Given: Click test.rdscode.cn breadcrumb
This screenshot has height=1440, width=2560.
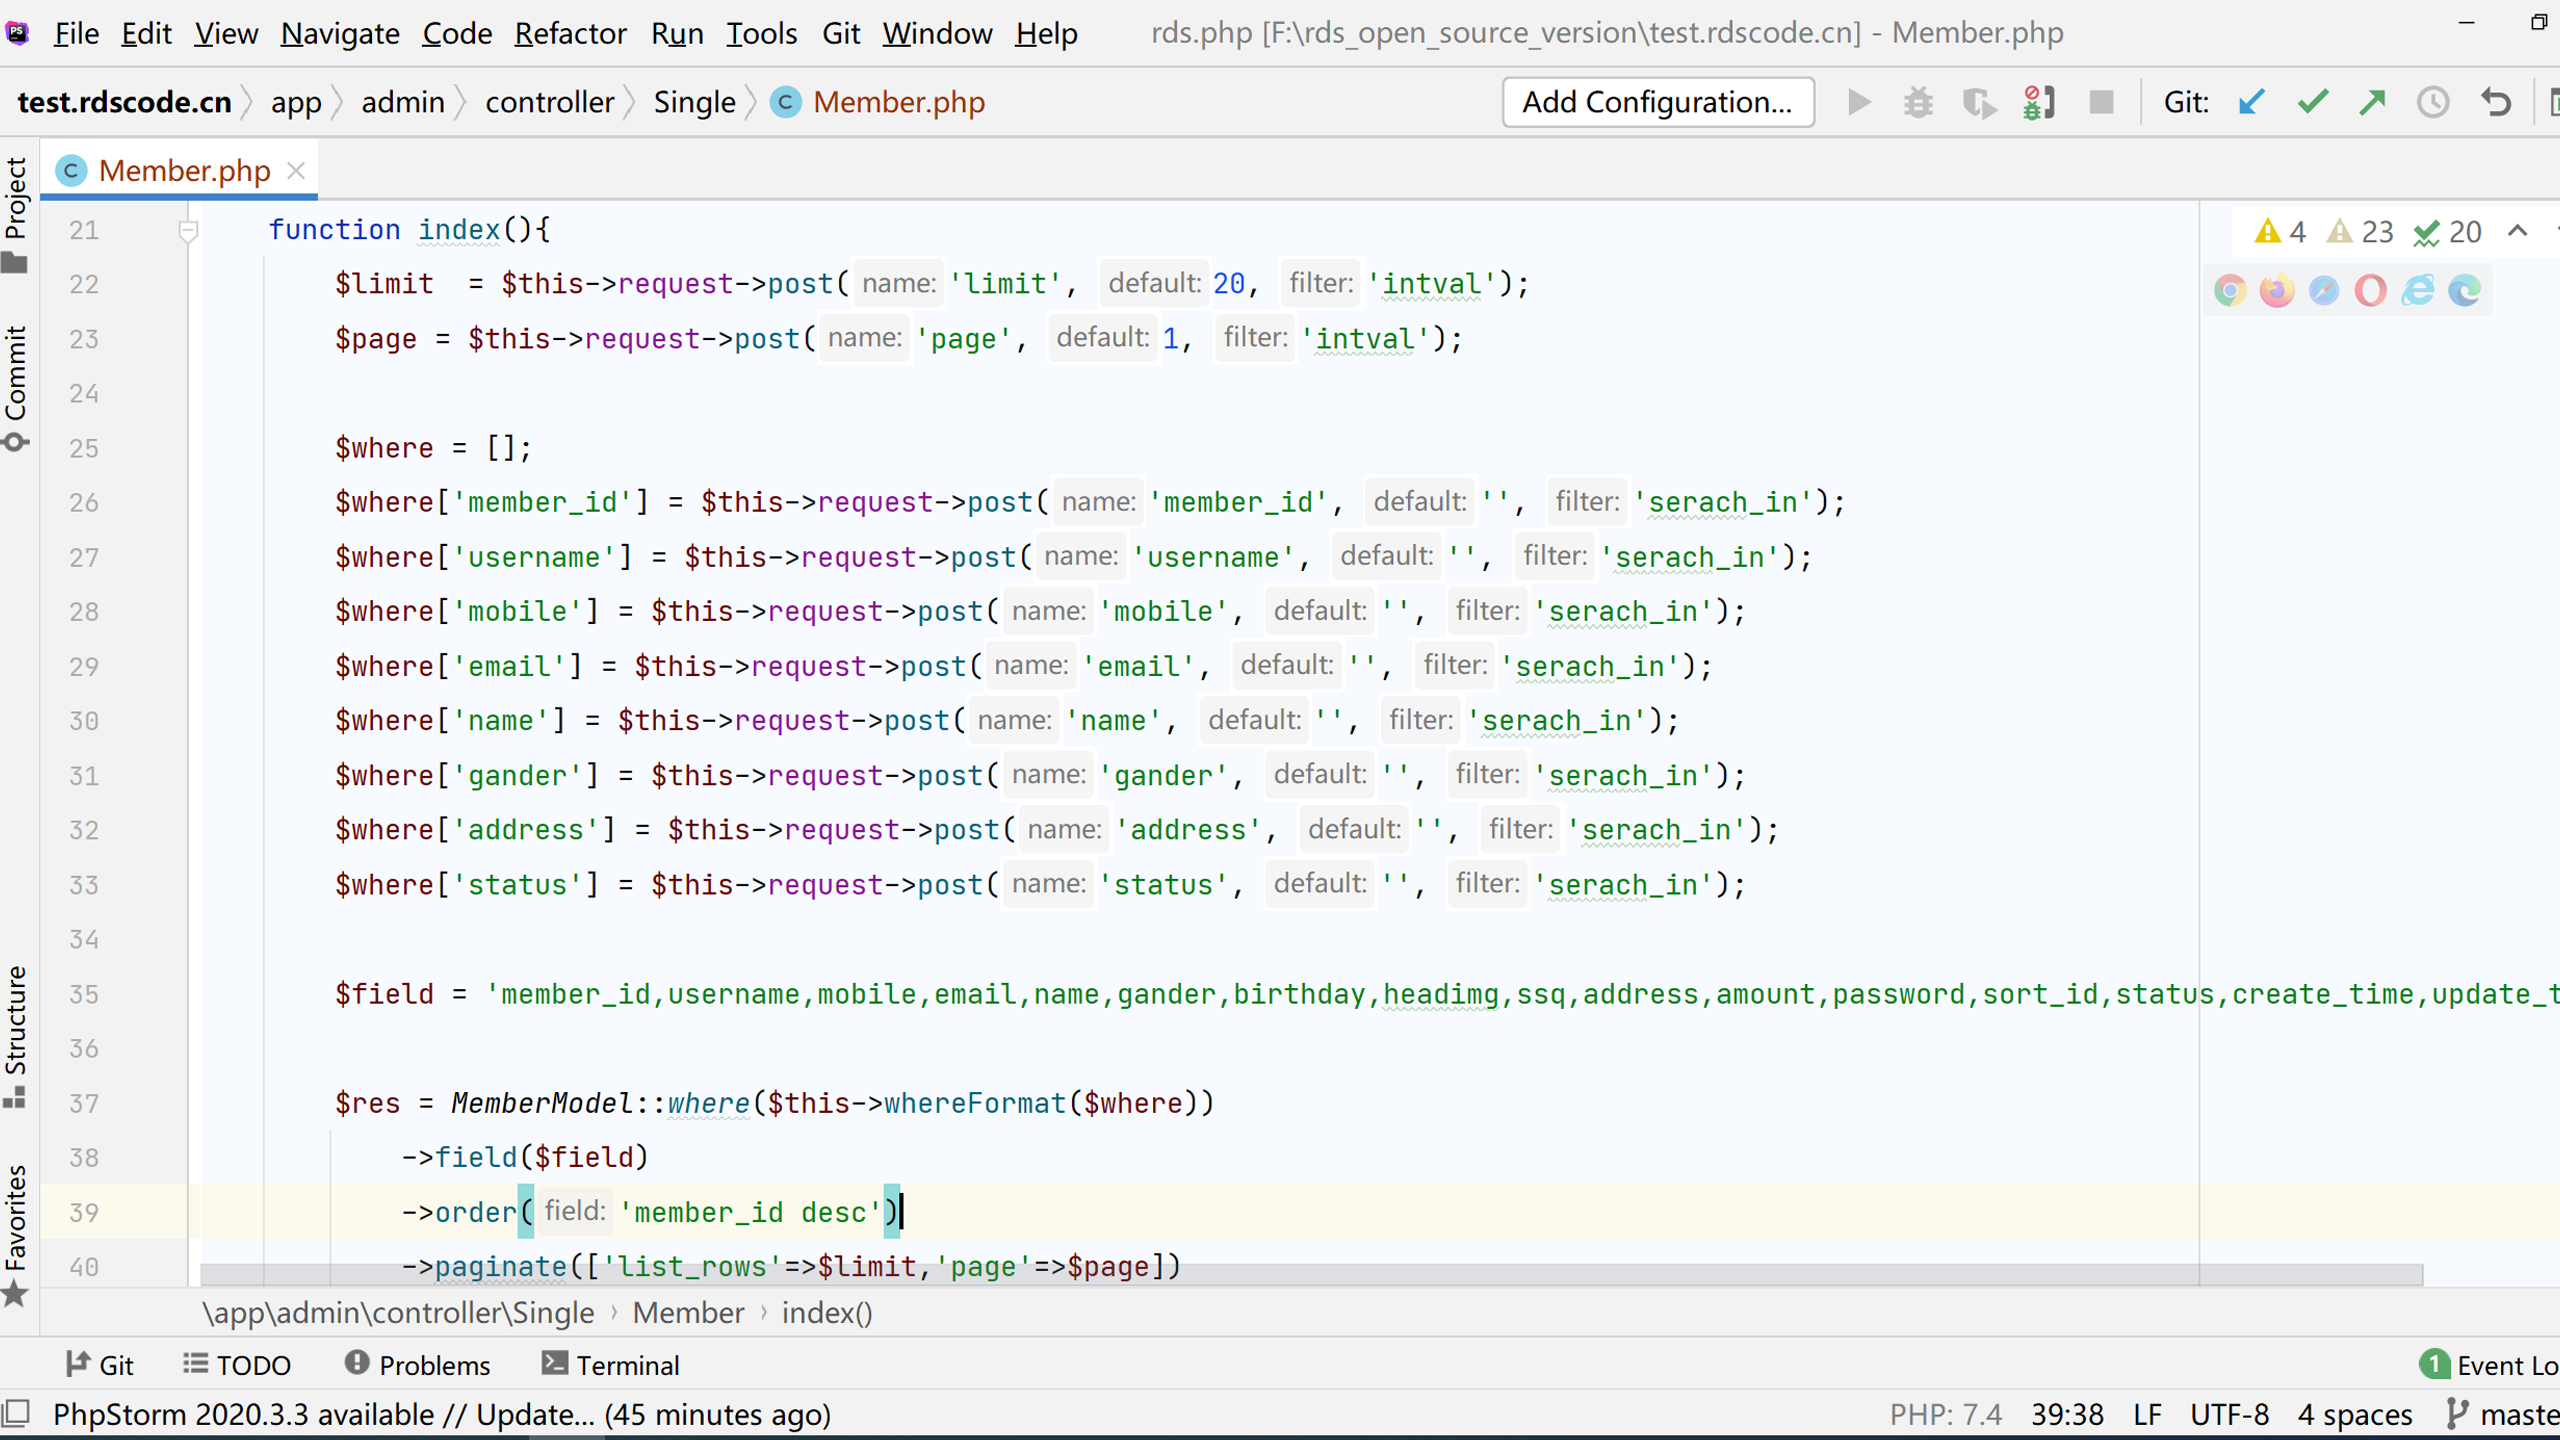Looking at the screenshot, I should tap(124, 102).
